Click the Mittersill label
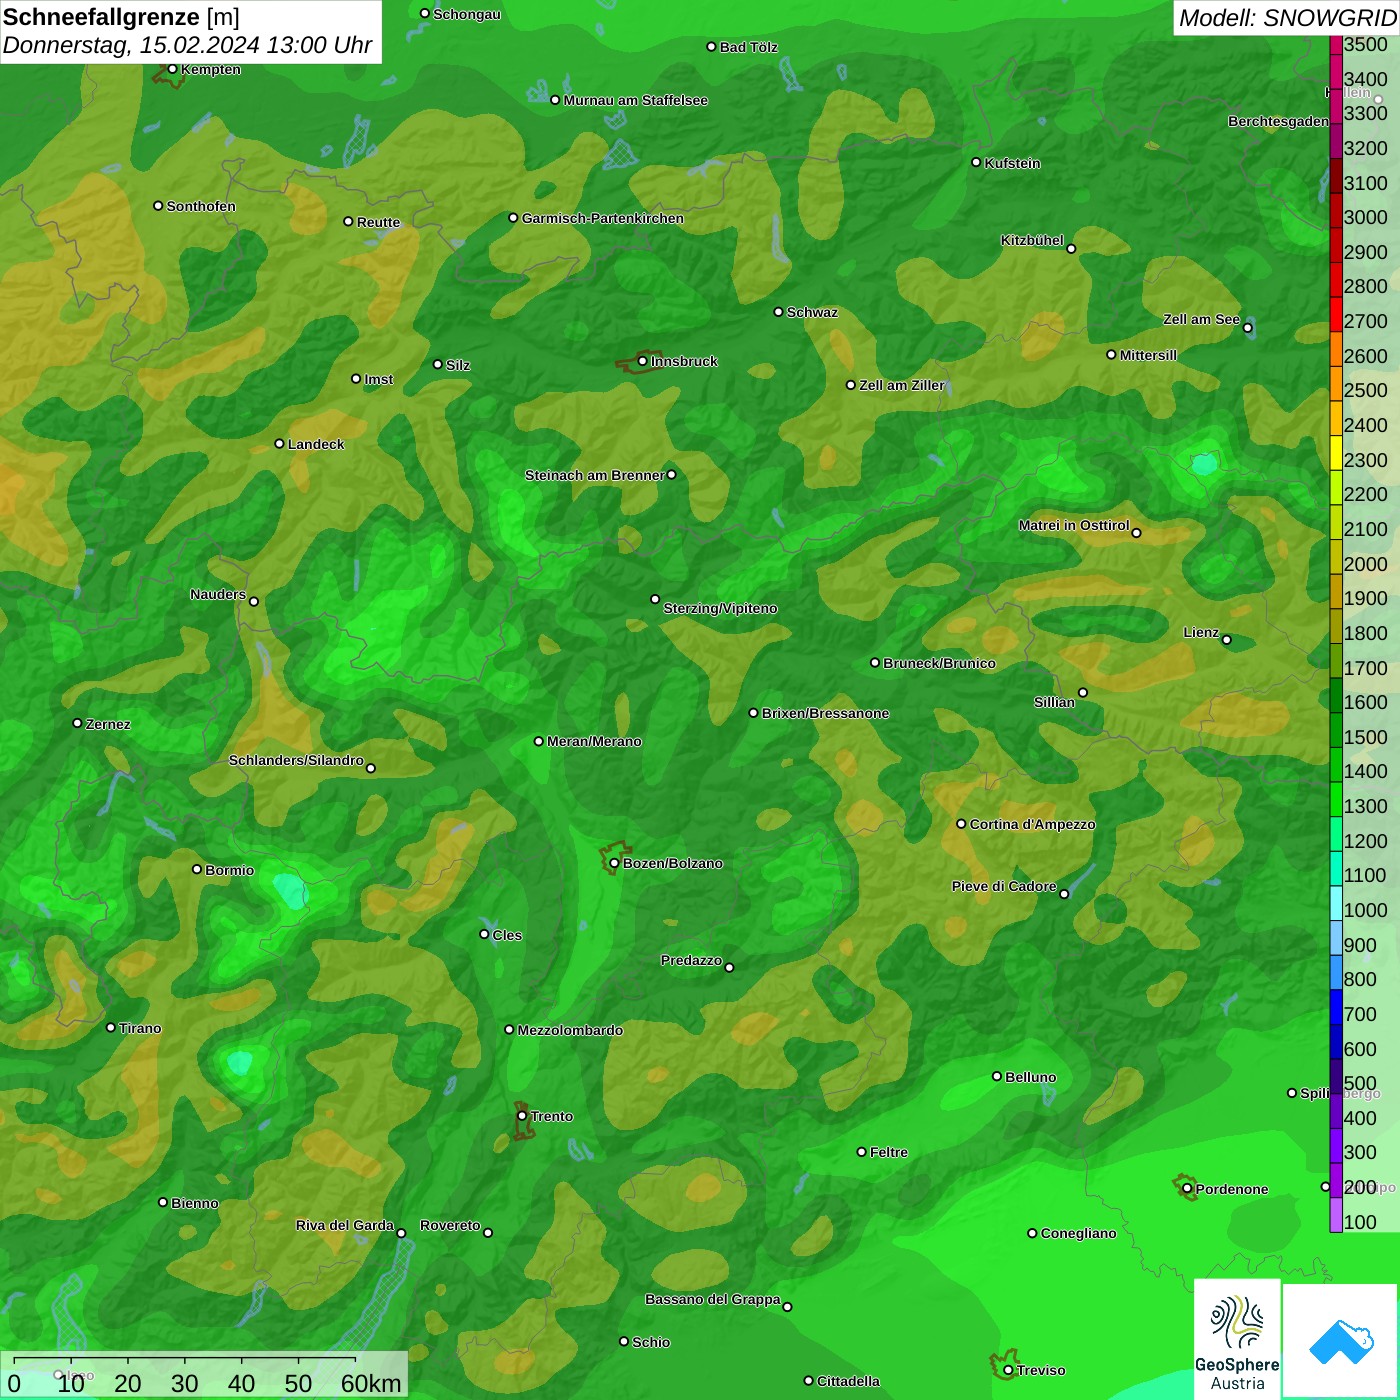Viewport: 1400px width, 1400px height. (1148, 355)
